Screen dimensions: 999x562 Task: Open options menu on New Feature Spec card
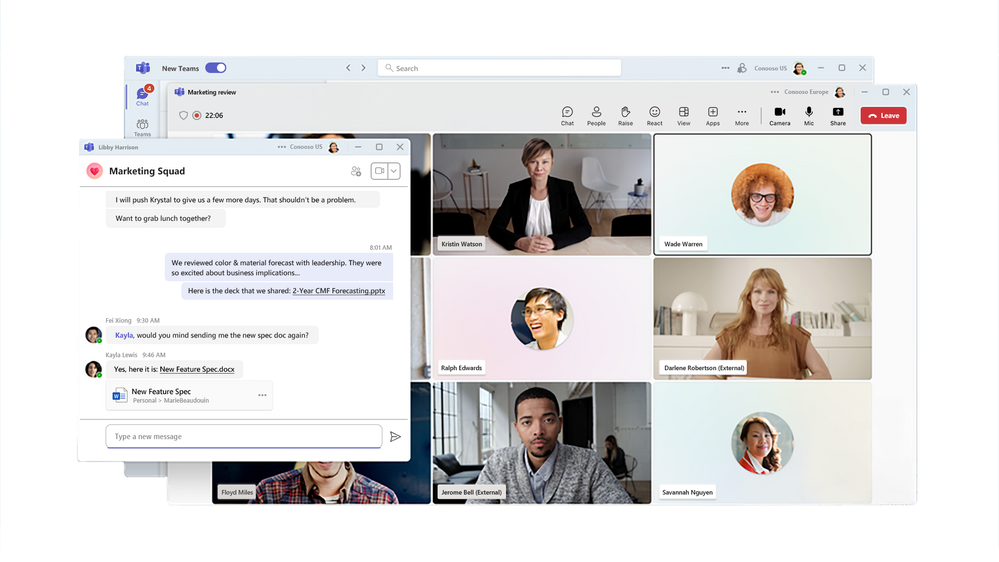coord(262,395)
